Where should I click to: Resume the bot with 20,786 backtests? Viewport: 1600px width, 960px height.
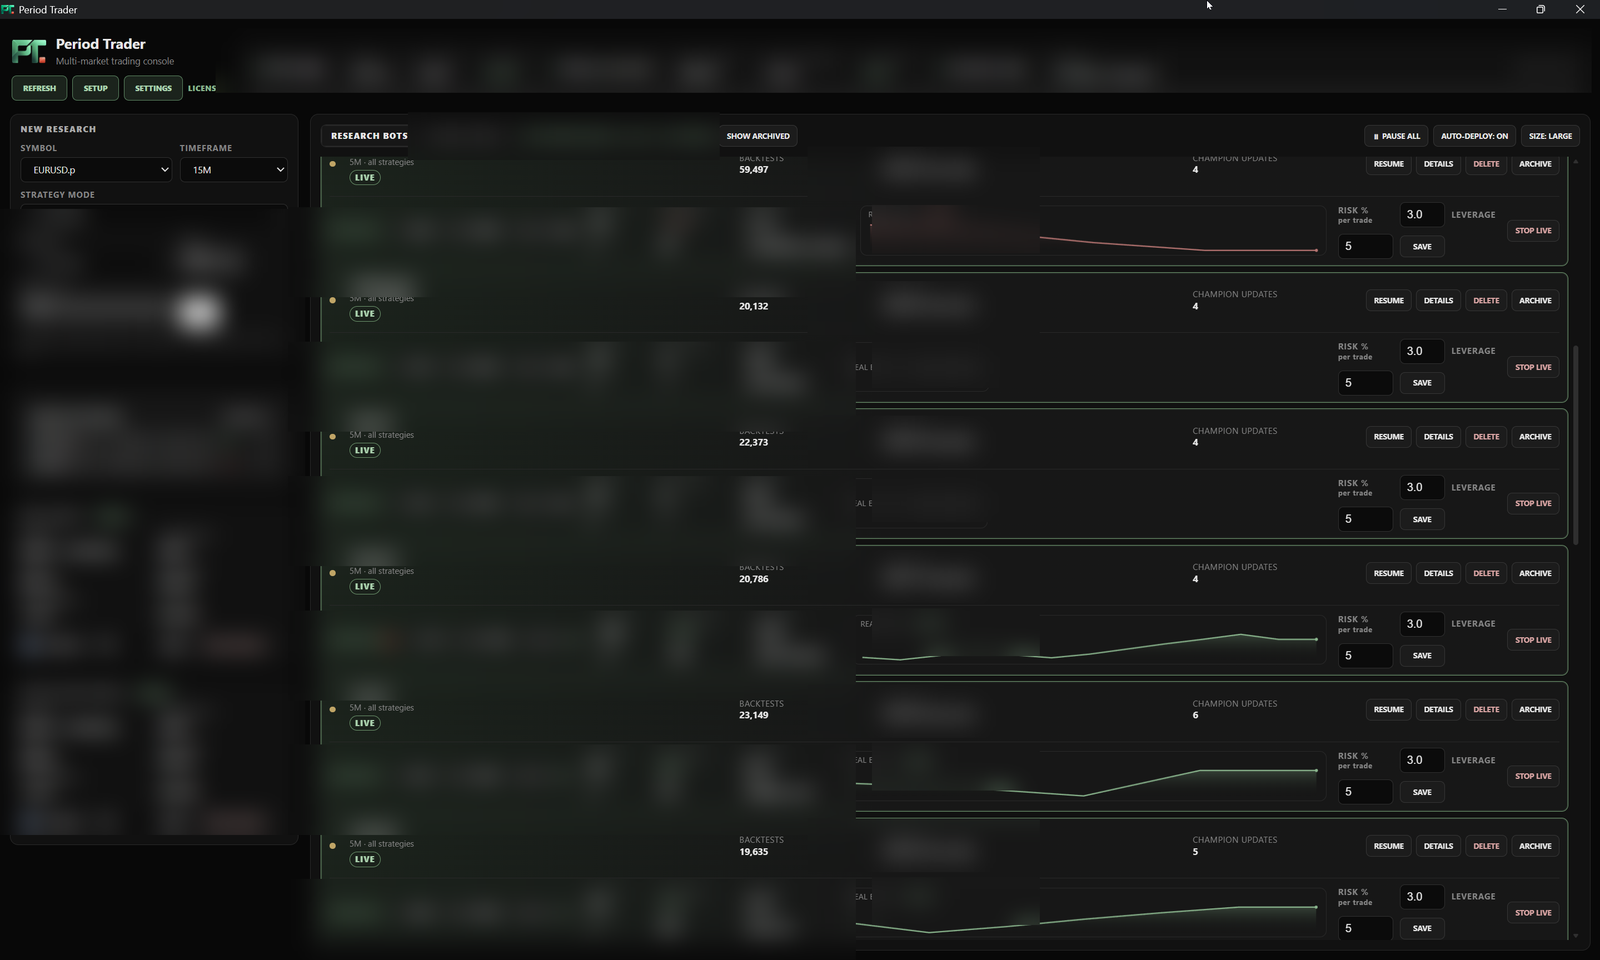click(1388, 574)
